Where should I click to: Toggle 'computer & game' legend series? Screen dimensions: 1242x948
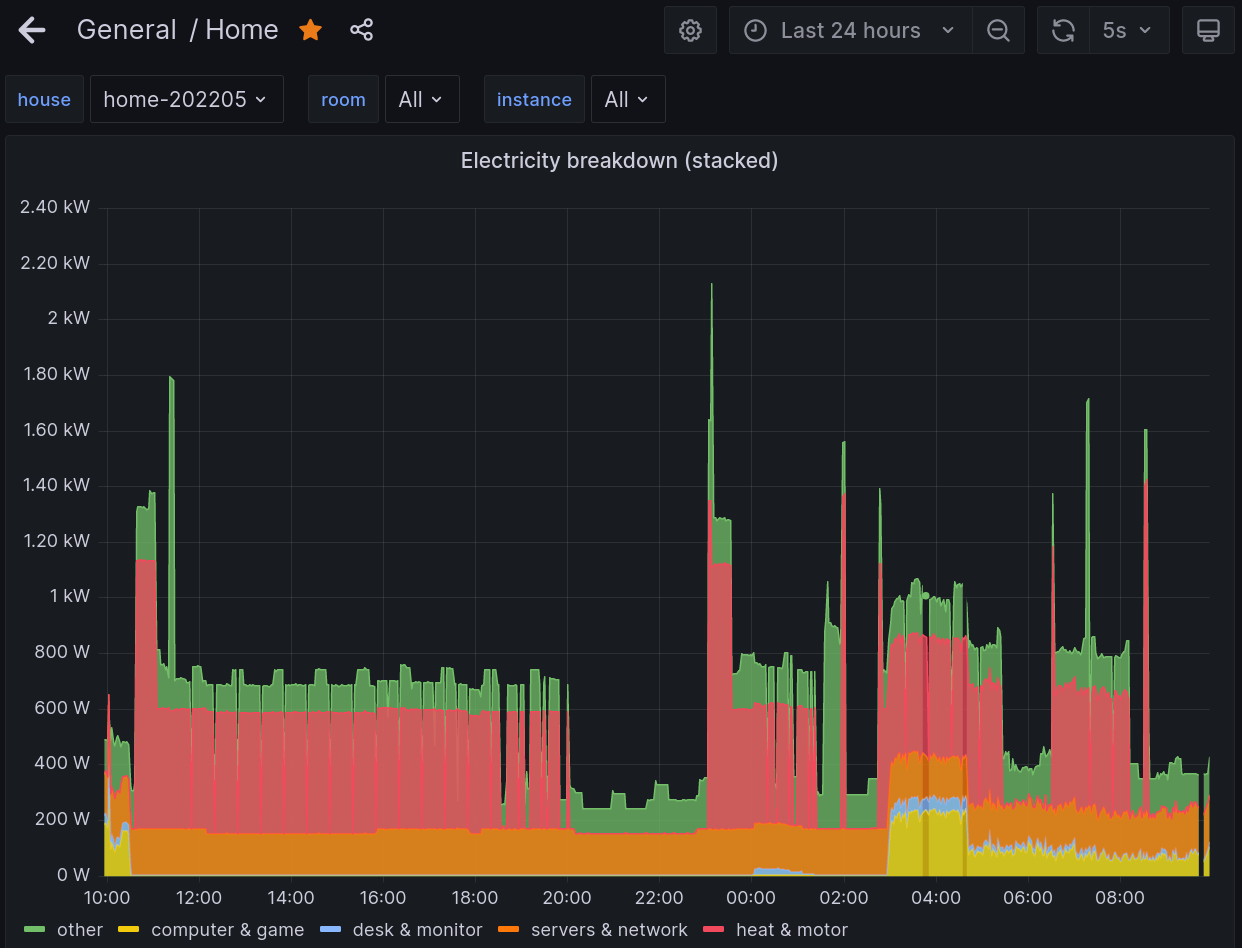click(x=227, y=930)
